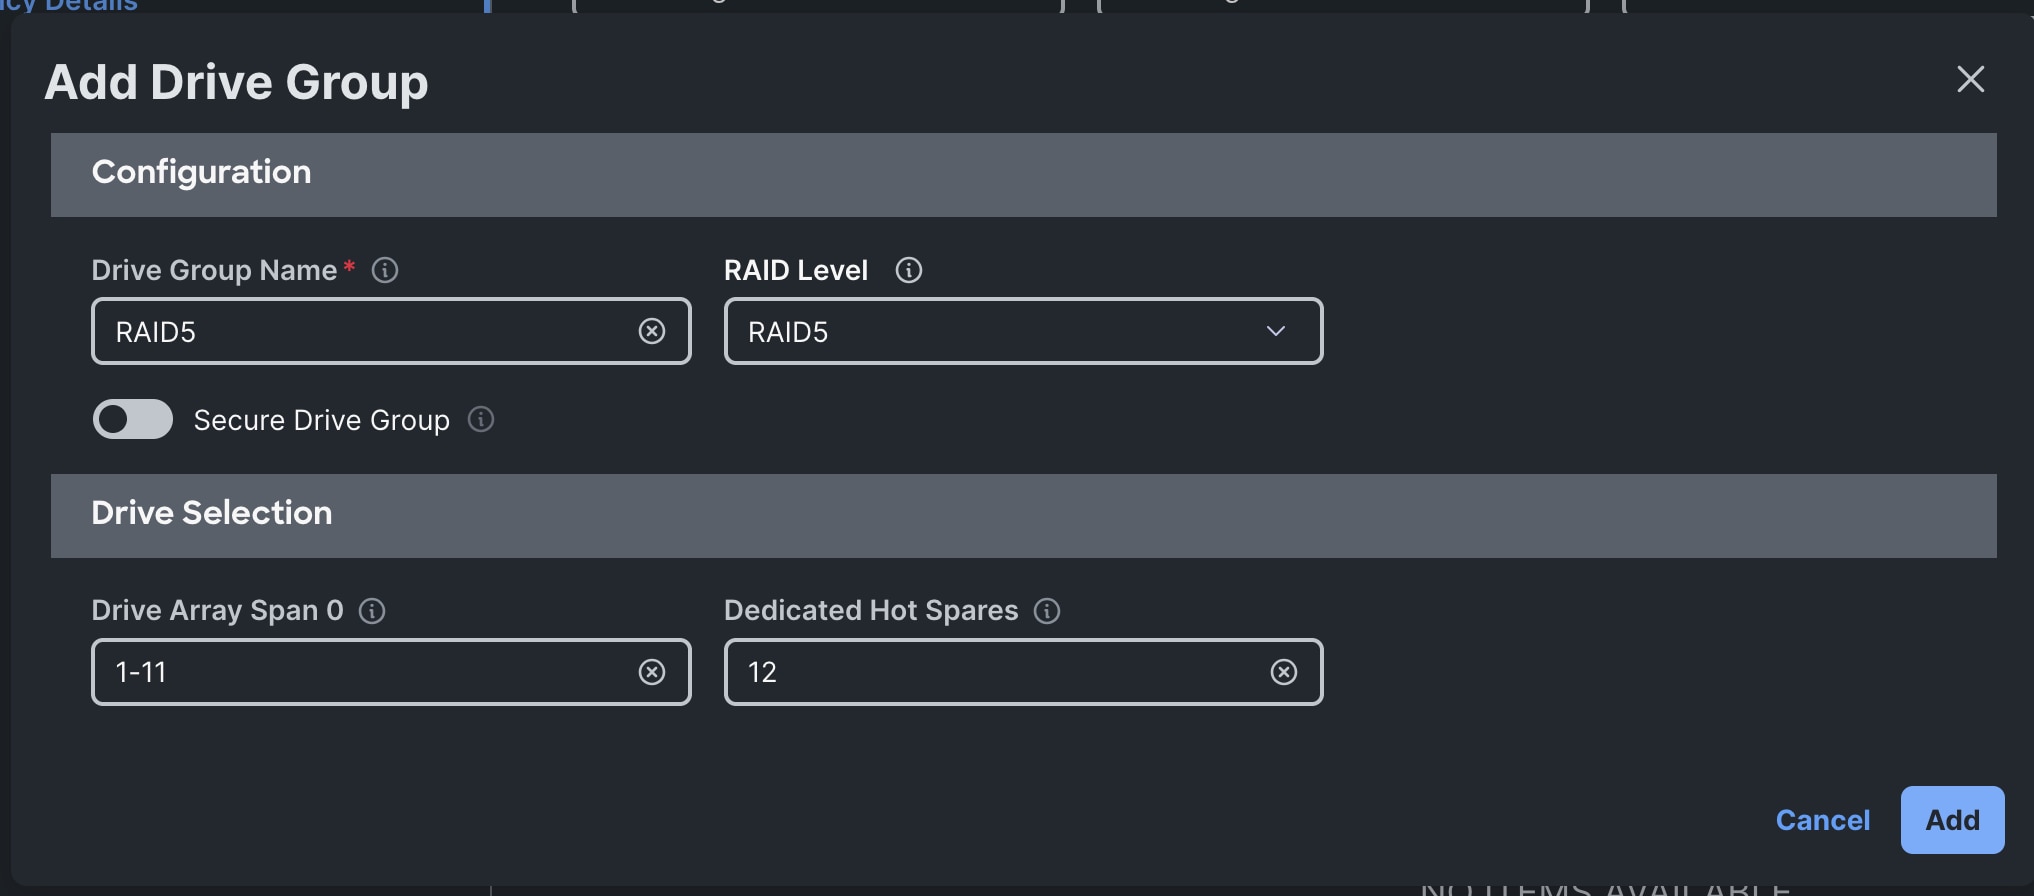
Task: Enable the Secure Drive Group toggle
Action: pos(132,419)
